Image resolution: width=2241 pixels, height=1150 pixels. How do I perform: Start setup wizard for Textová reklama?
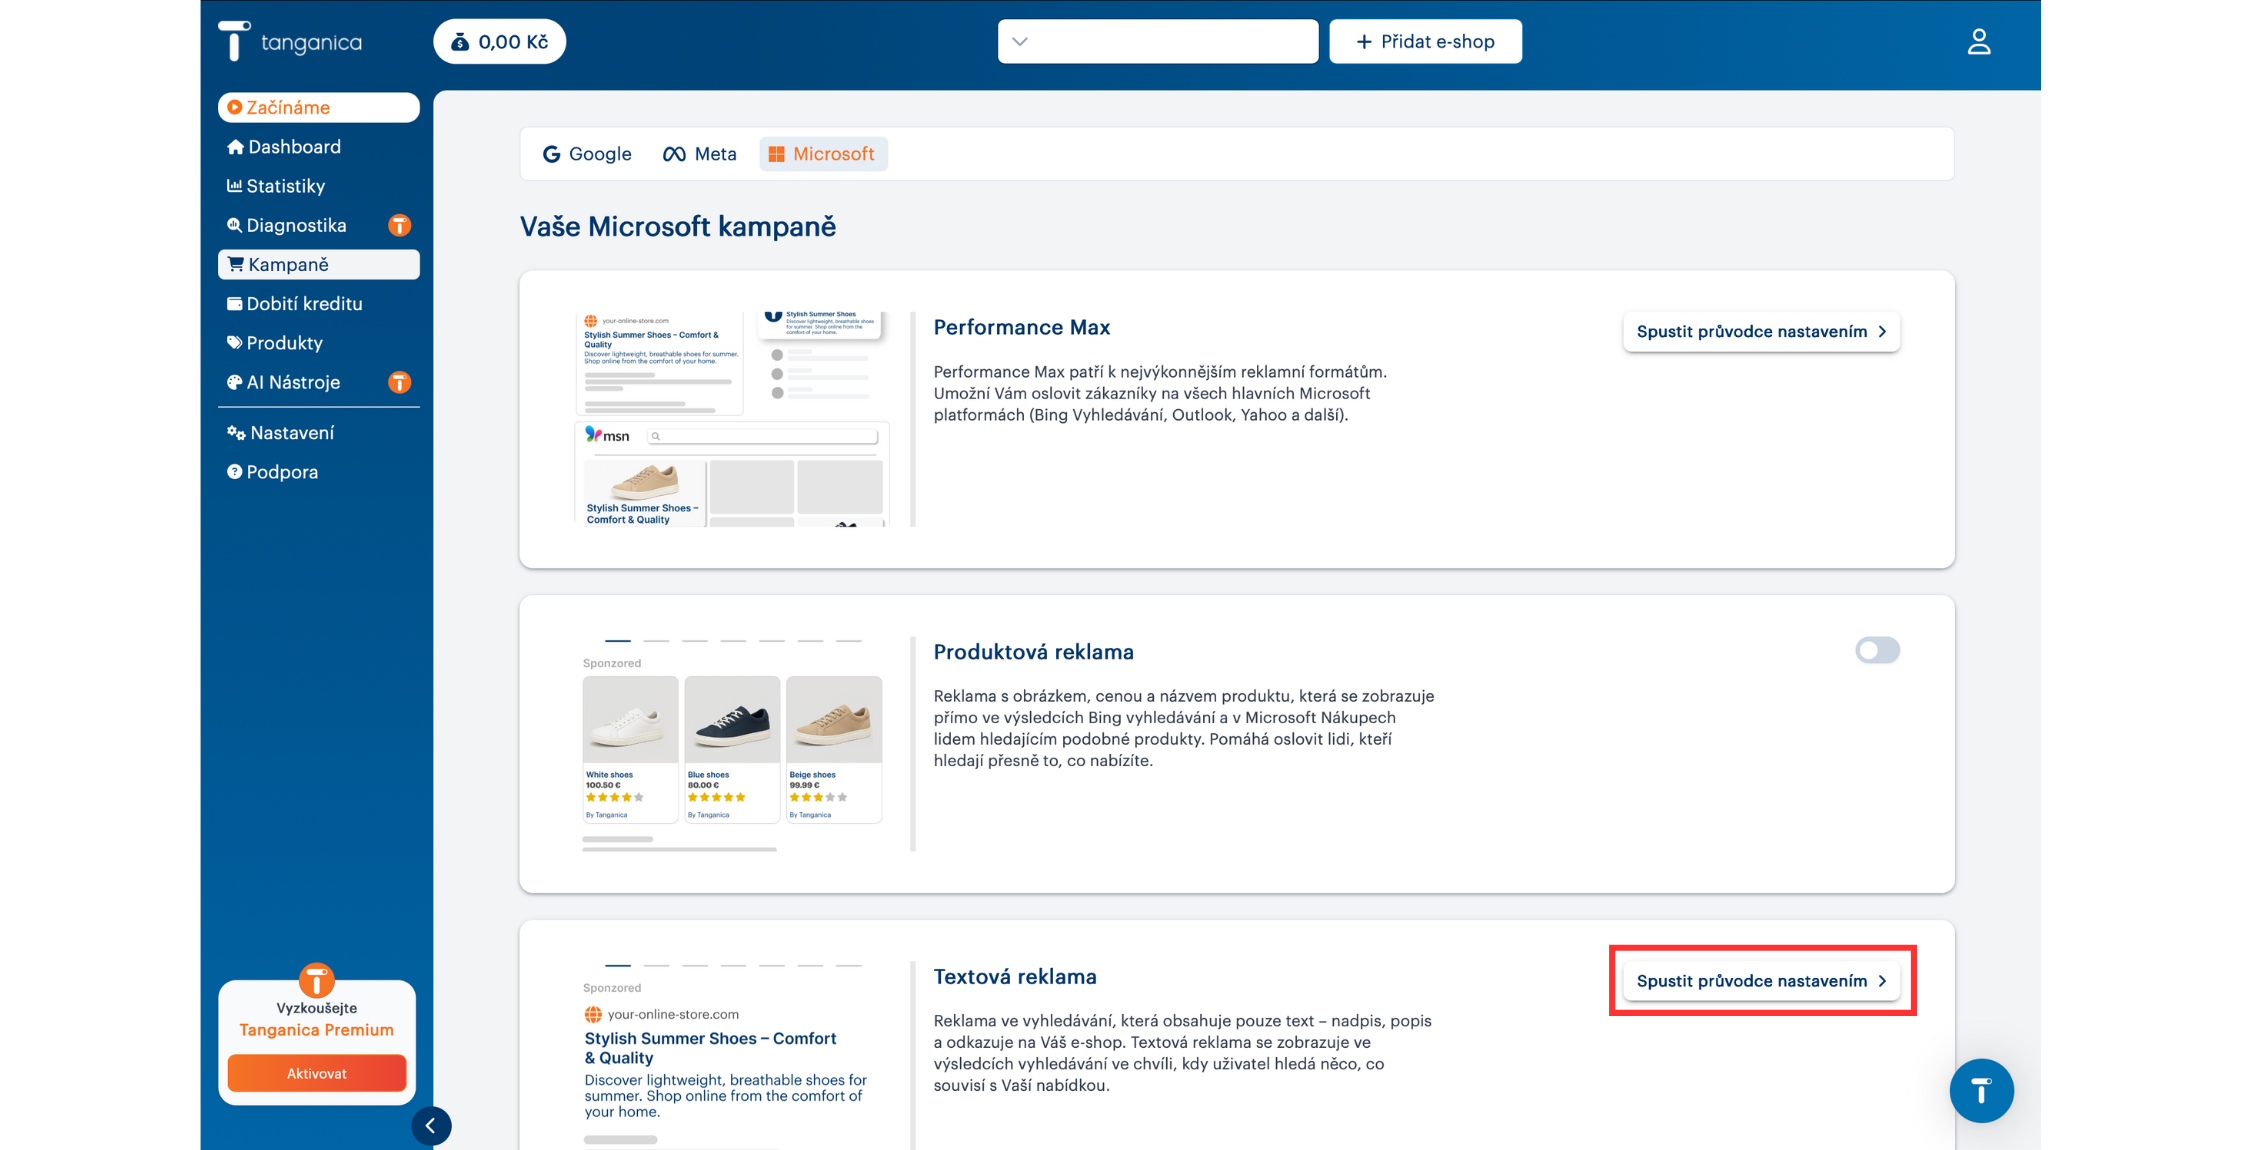click(1761, 980)
